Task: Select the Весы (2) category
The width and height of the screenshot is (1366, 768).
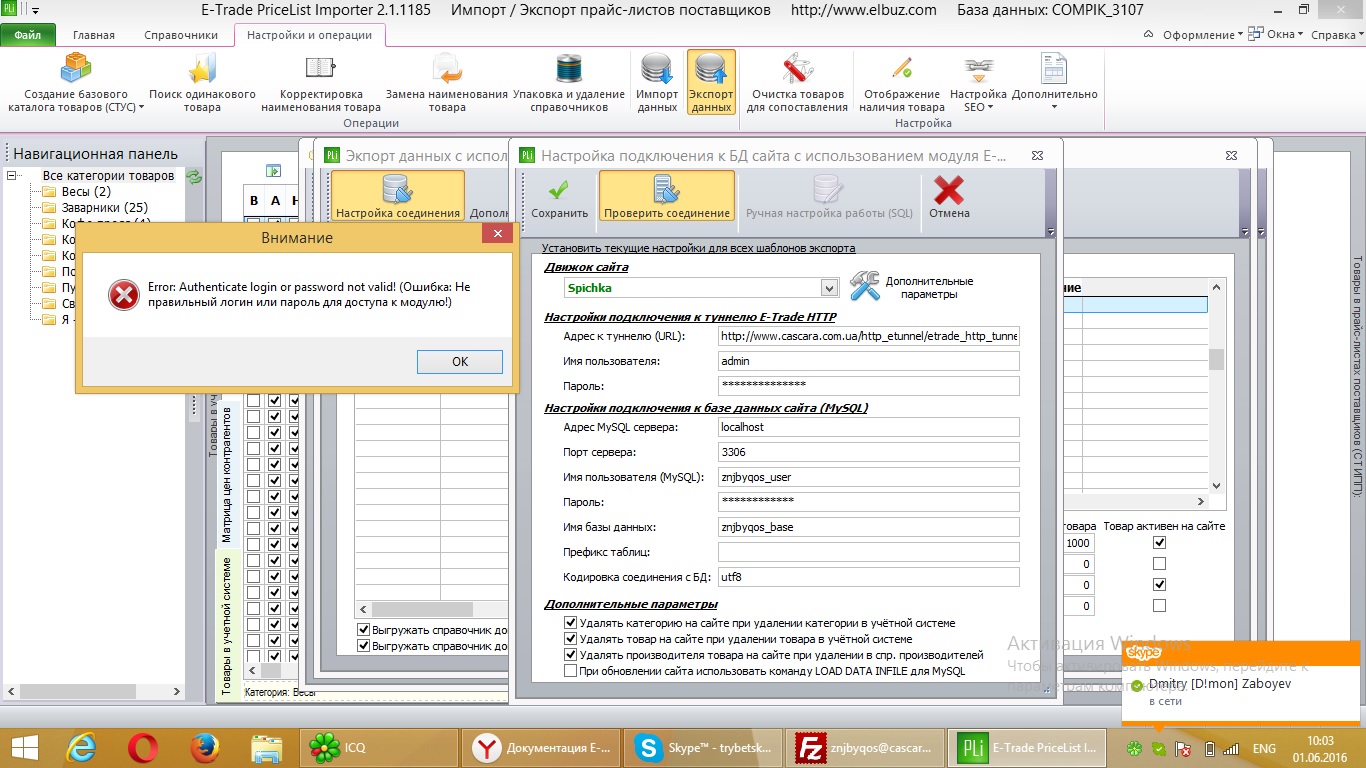Action: 86,192
